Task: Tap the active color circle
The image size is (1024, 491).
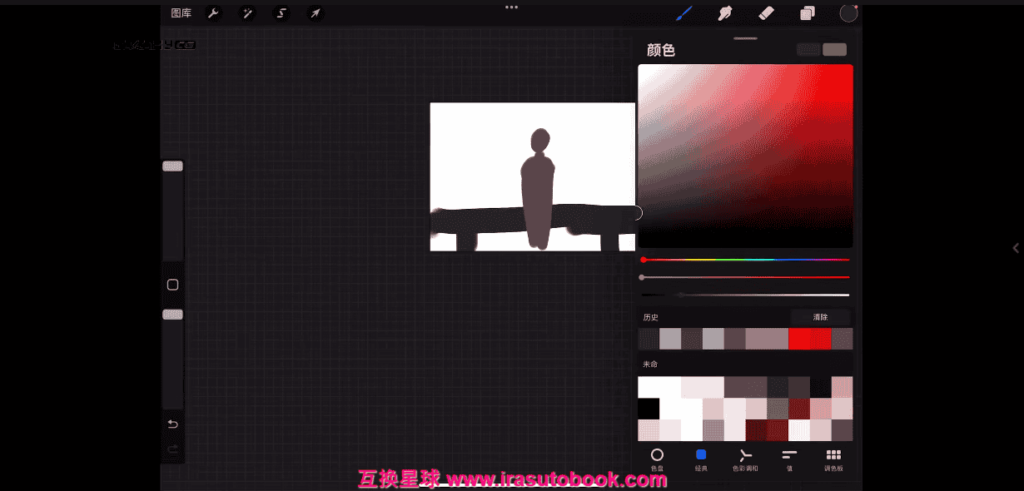Action: (x=848, y=13)
